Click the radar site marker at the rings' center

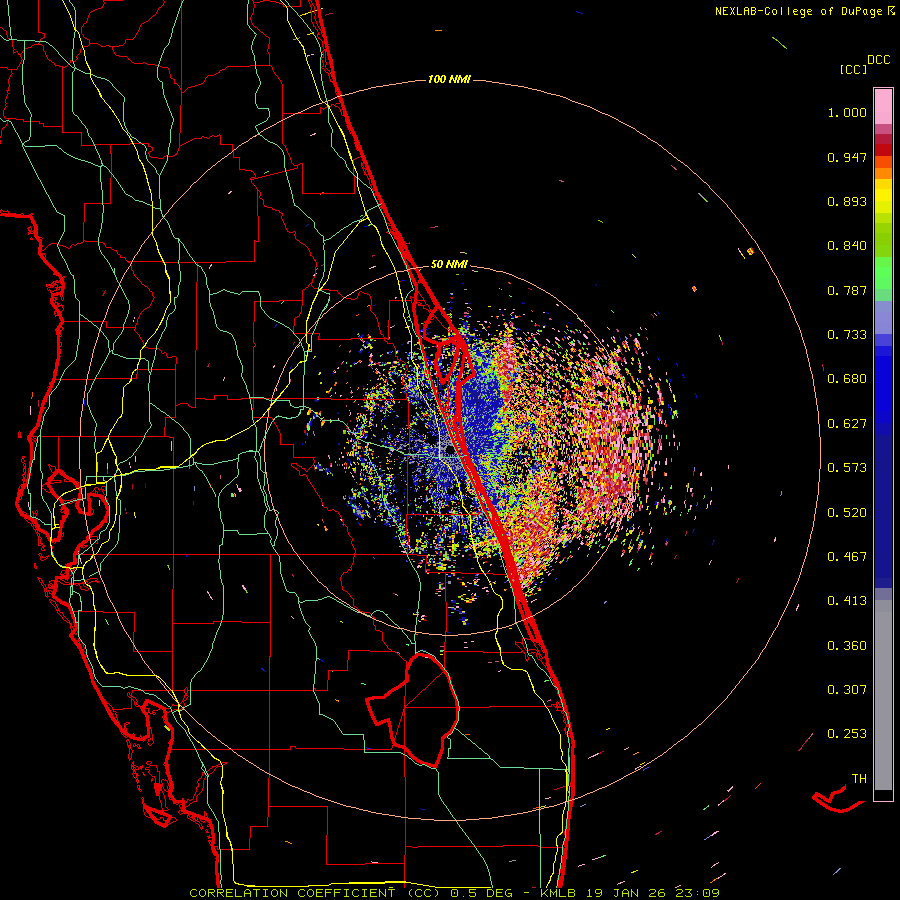pos(450,450)
